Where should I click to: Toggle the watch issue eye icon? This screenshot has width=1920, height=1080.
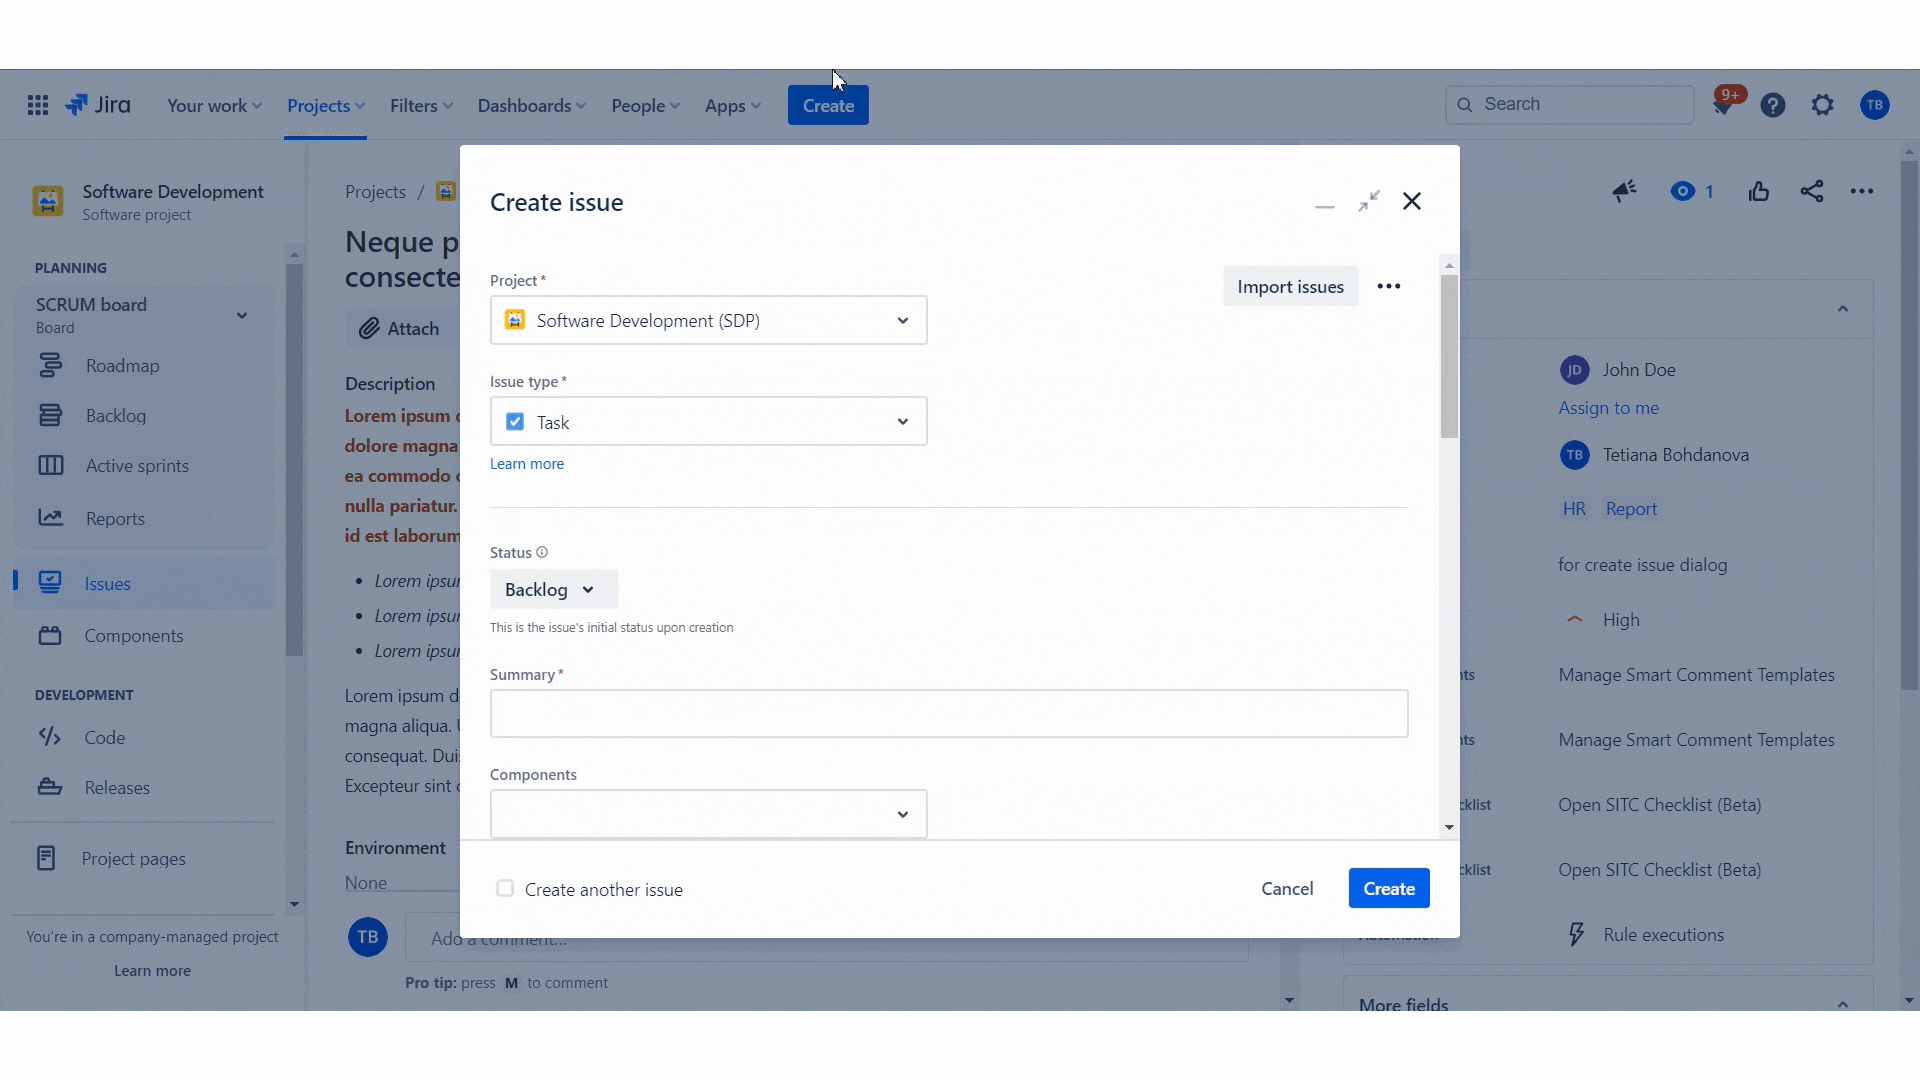[1683, 191]
